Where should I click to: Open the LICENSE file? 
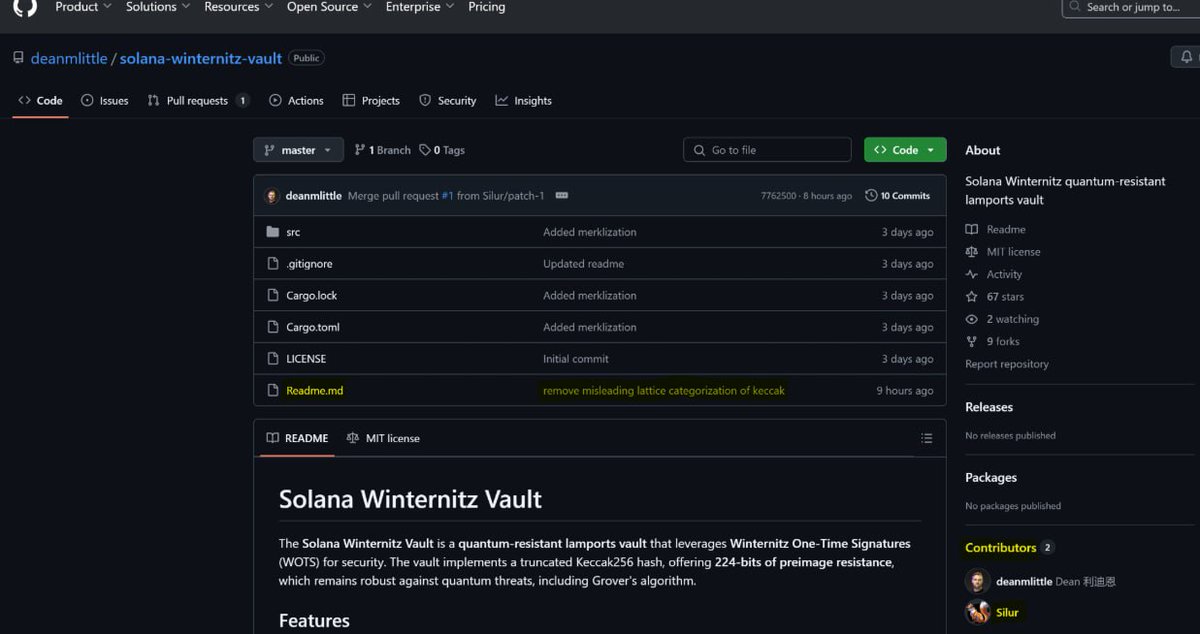pos(306,359)
